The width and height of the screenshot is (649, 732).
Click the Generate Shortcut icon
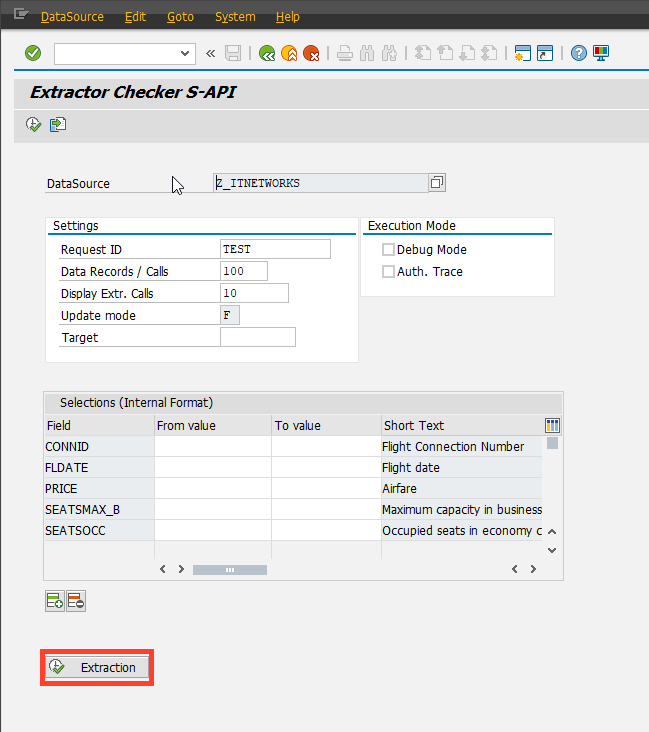(545, 53)
